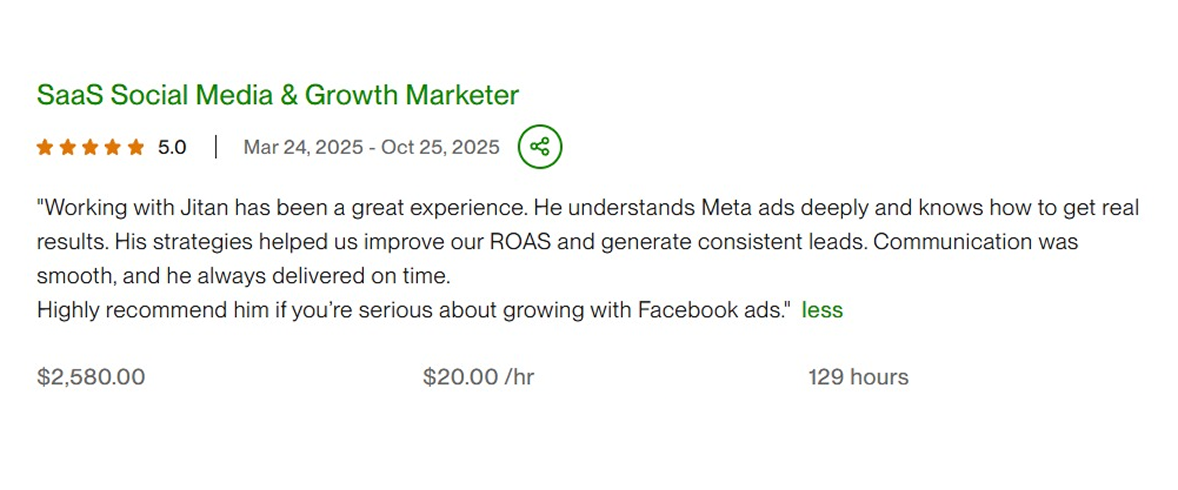Click the fourth orange rating star
Image resolution: width=1178 pixels, height=490 pixels.
113,148
